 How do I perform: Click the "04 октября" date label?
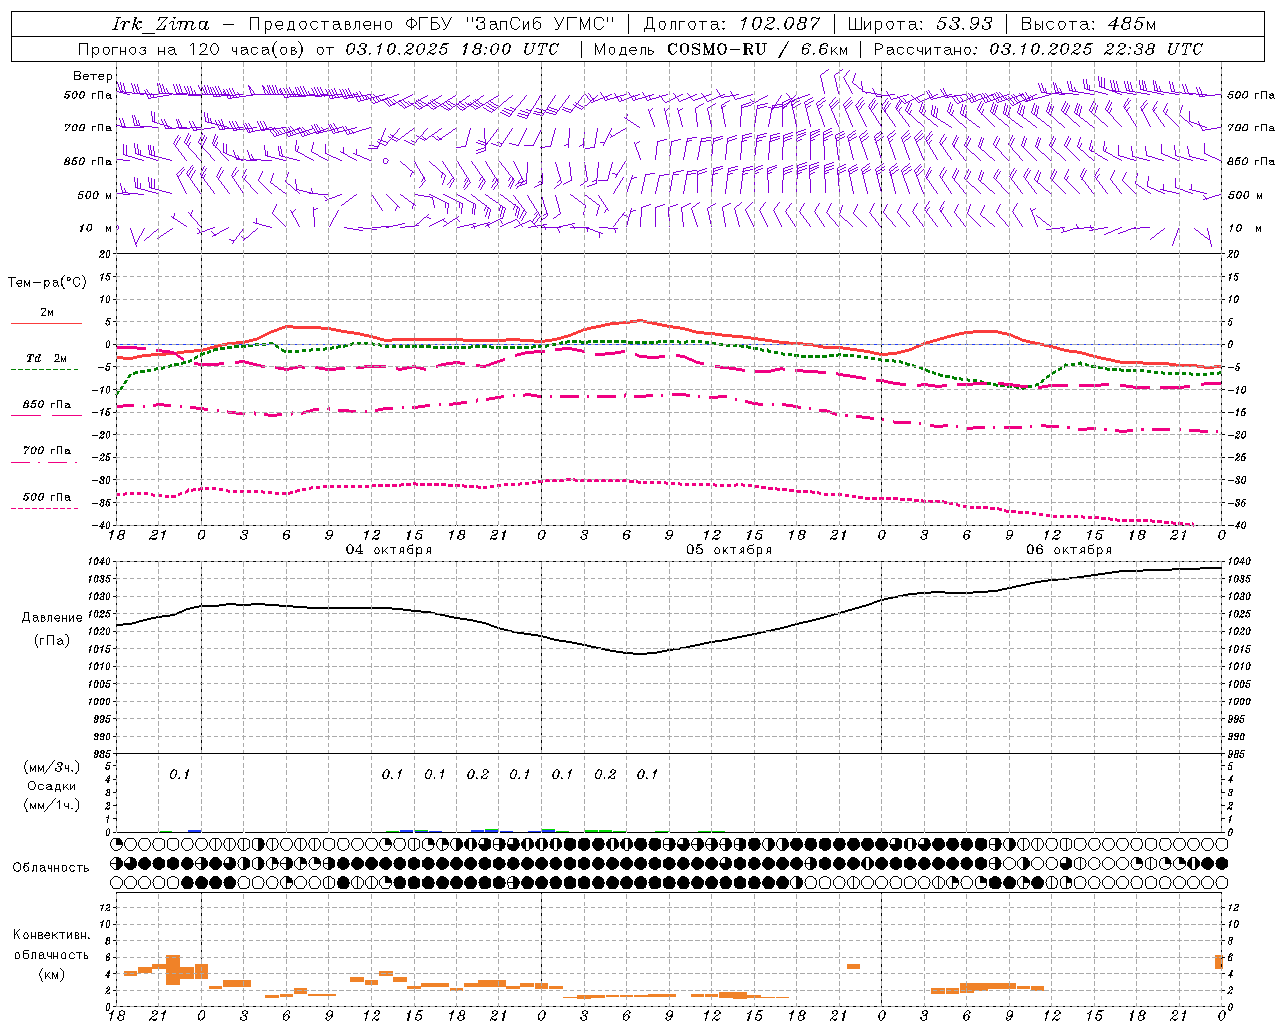(x=389, y=550)
